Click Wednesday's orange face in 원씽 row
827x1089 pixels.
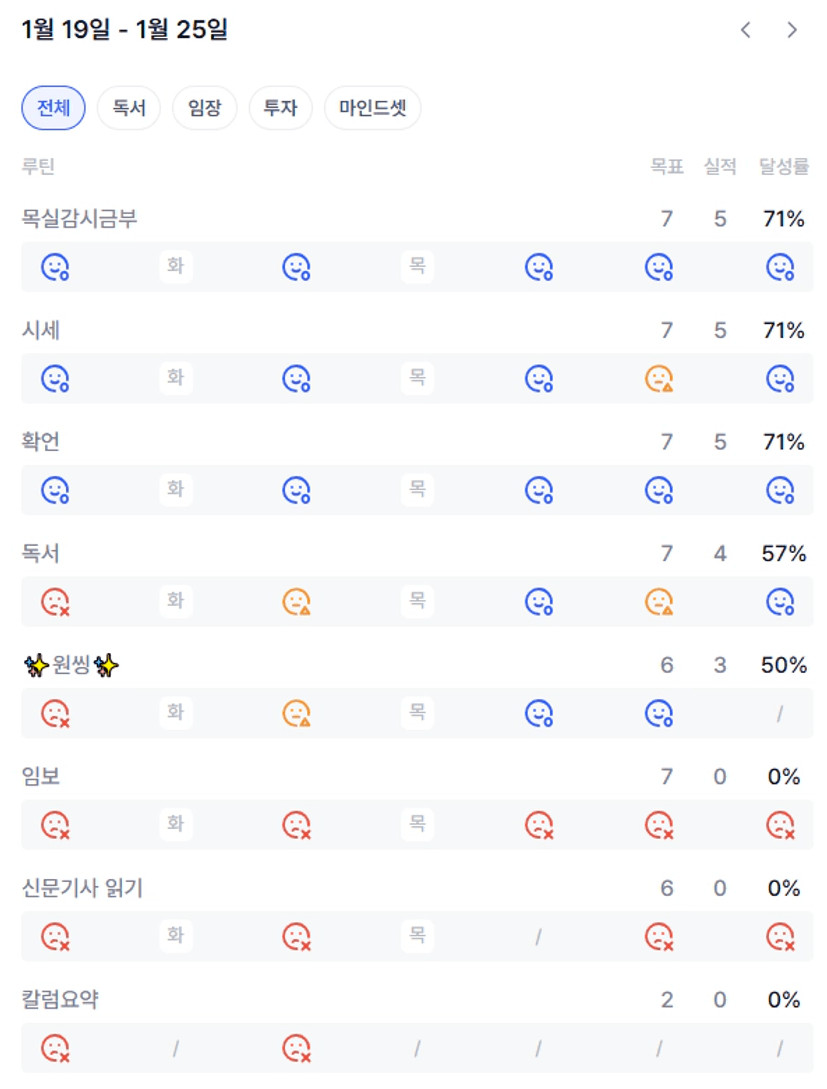(296, 714)
